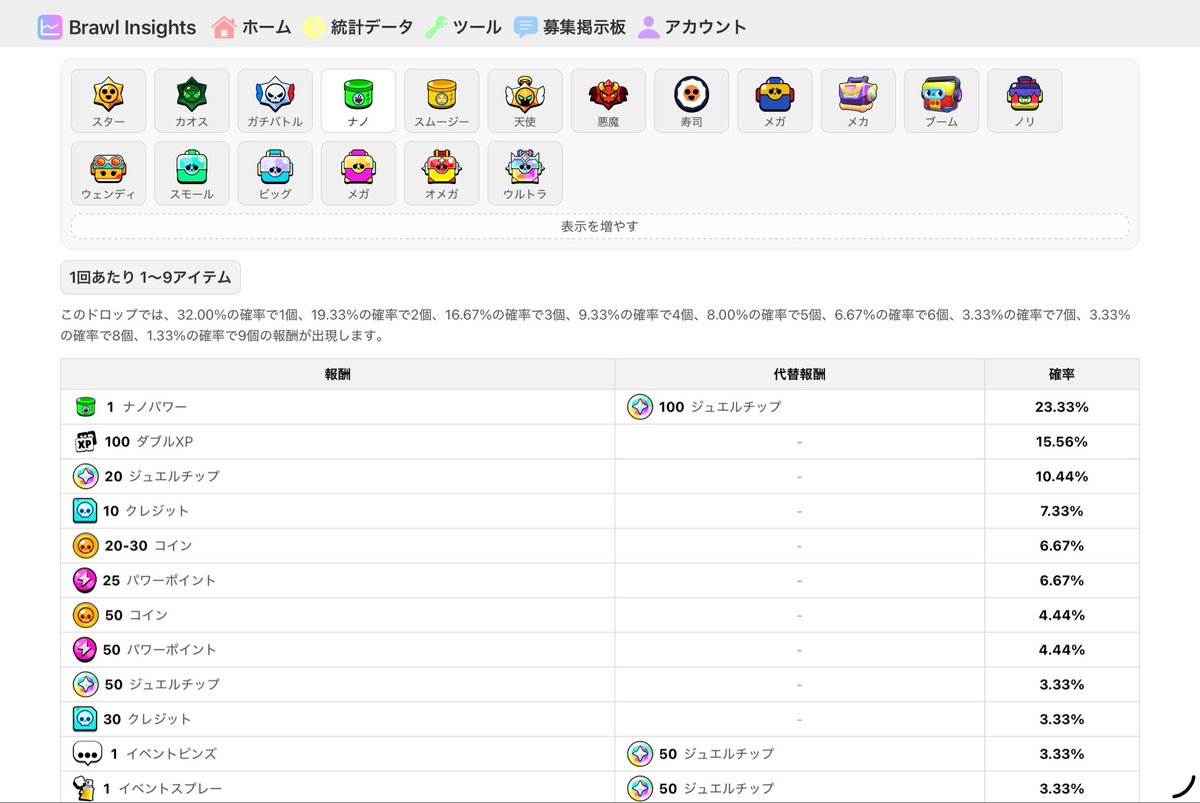Pick the ブーム drop icon
The width and height of the screenshot is (1200, 803).
941,100
